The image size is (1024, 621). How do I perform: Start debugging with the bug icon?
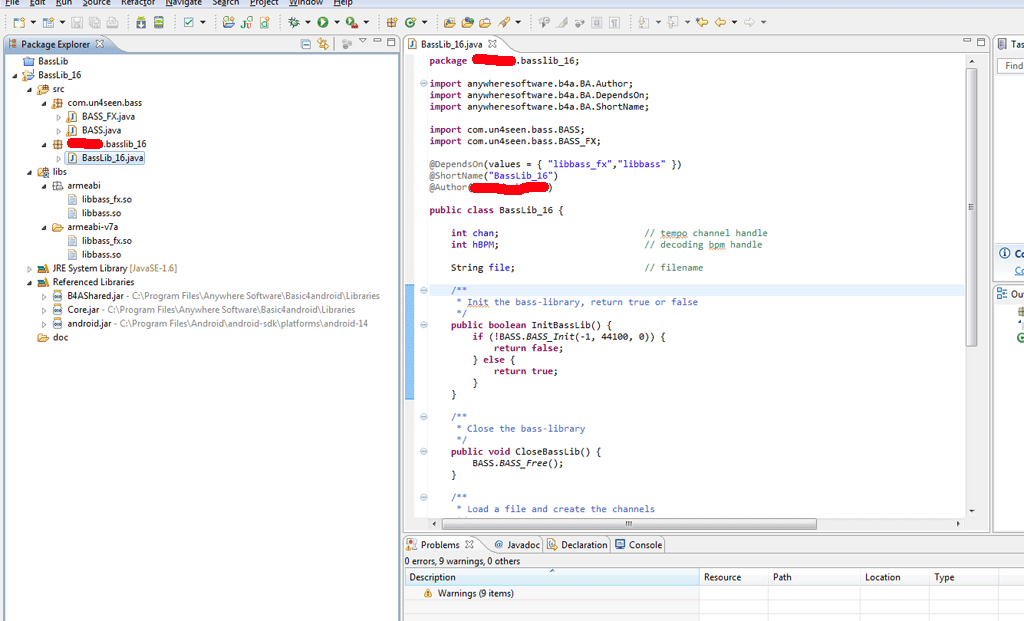pos(294,23)
